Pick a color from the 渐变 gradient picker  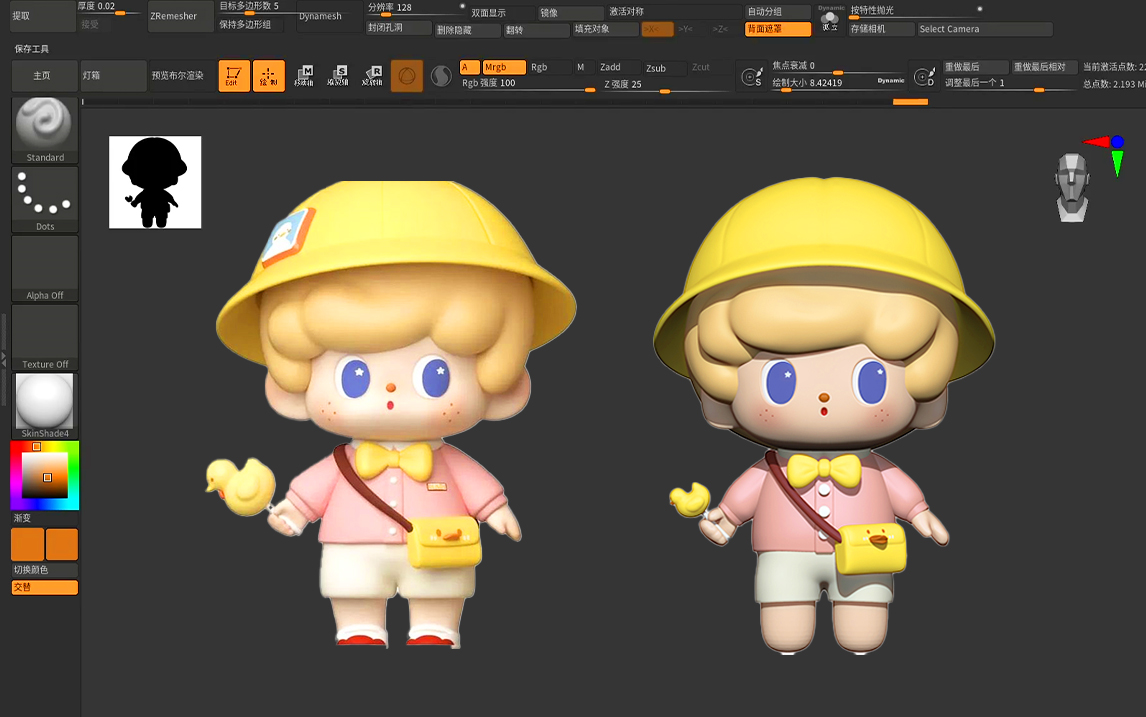[44, 475]
